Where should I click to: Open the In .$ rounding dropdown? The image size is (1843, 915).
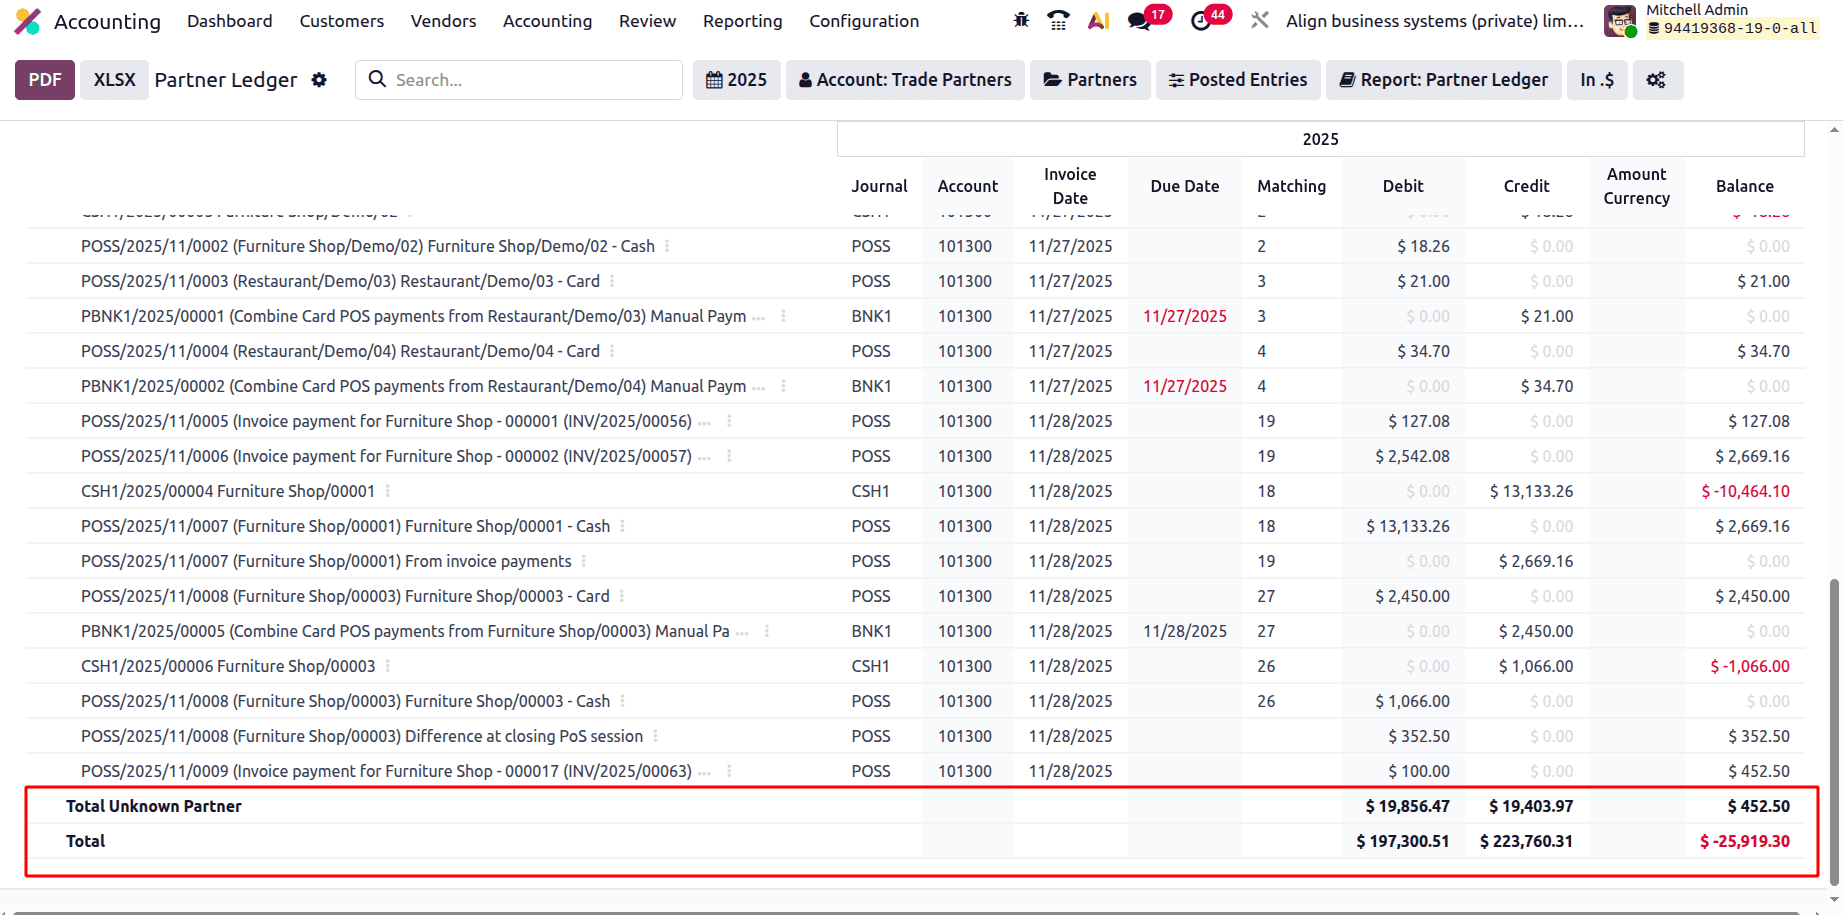pyautogui.click(x=1597, y=80)
